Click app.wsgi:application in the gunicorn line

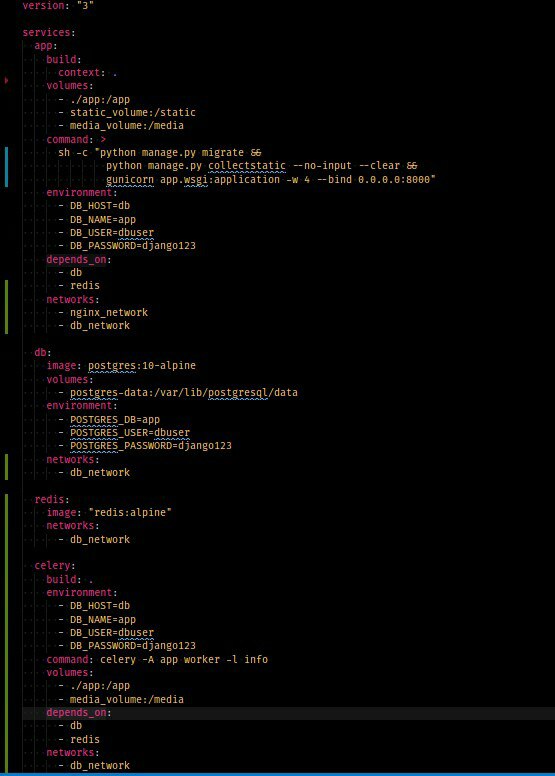219,179
